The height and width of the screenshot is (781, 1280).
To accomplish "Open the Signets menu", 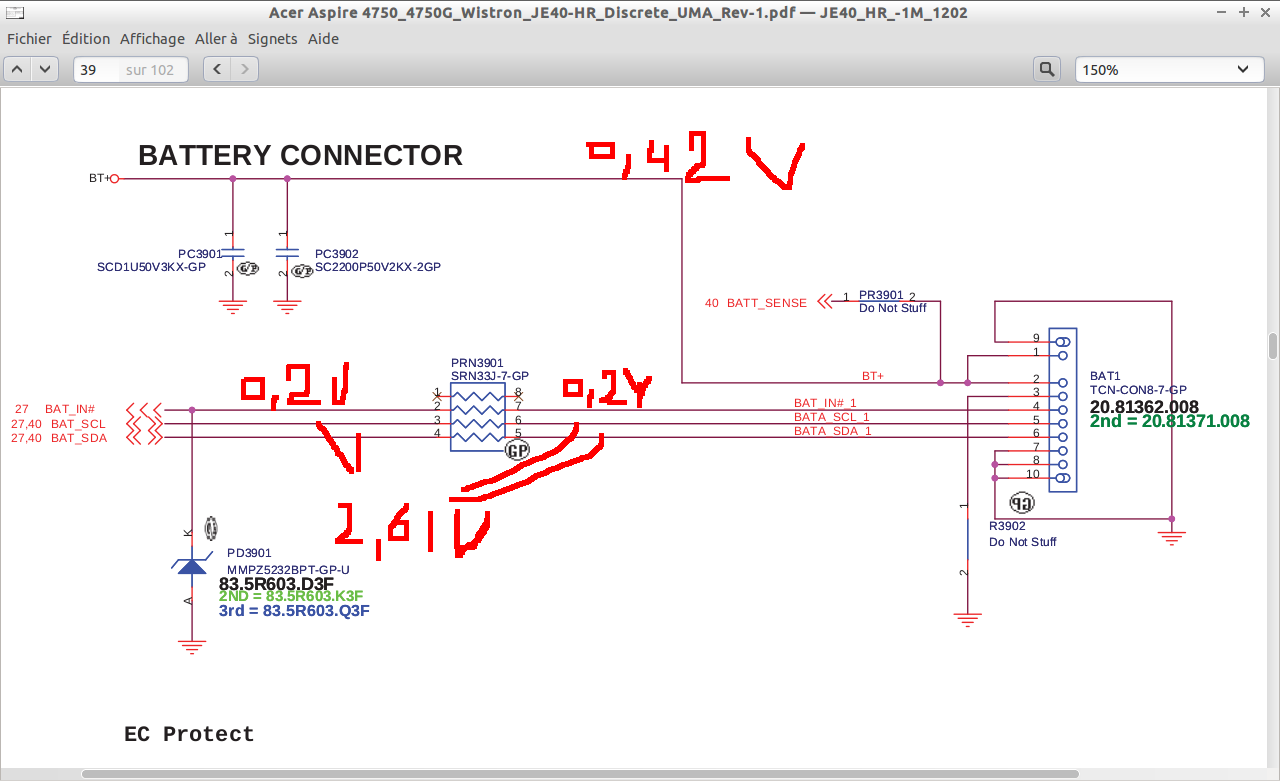I will [272, 39].
